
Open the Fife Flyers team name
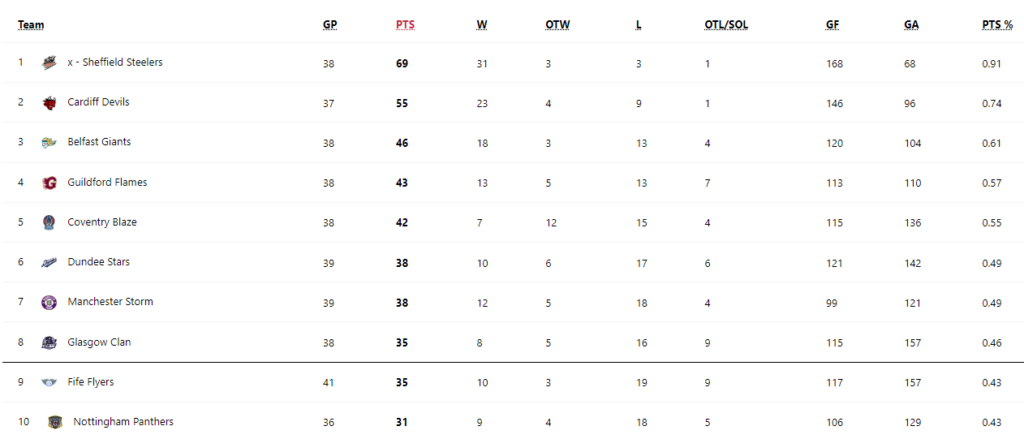91,382
